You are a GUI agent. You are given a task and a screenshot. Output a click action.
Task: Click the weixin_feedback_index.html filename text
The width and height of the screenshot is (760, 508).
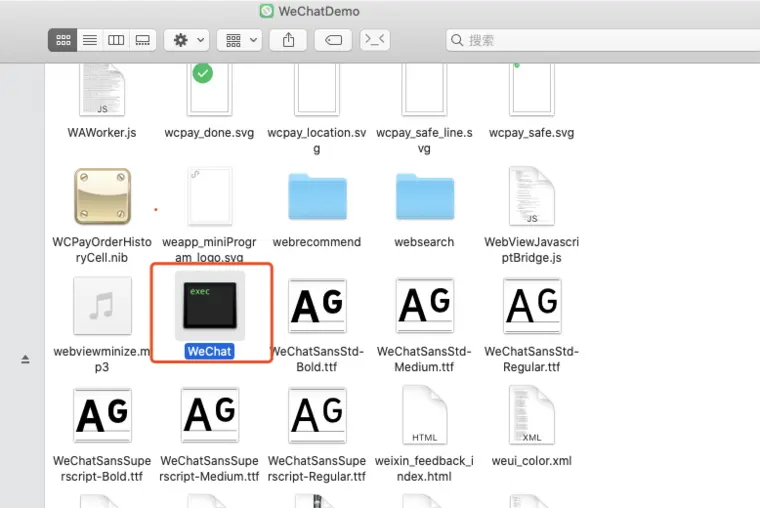pos(424,469)
